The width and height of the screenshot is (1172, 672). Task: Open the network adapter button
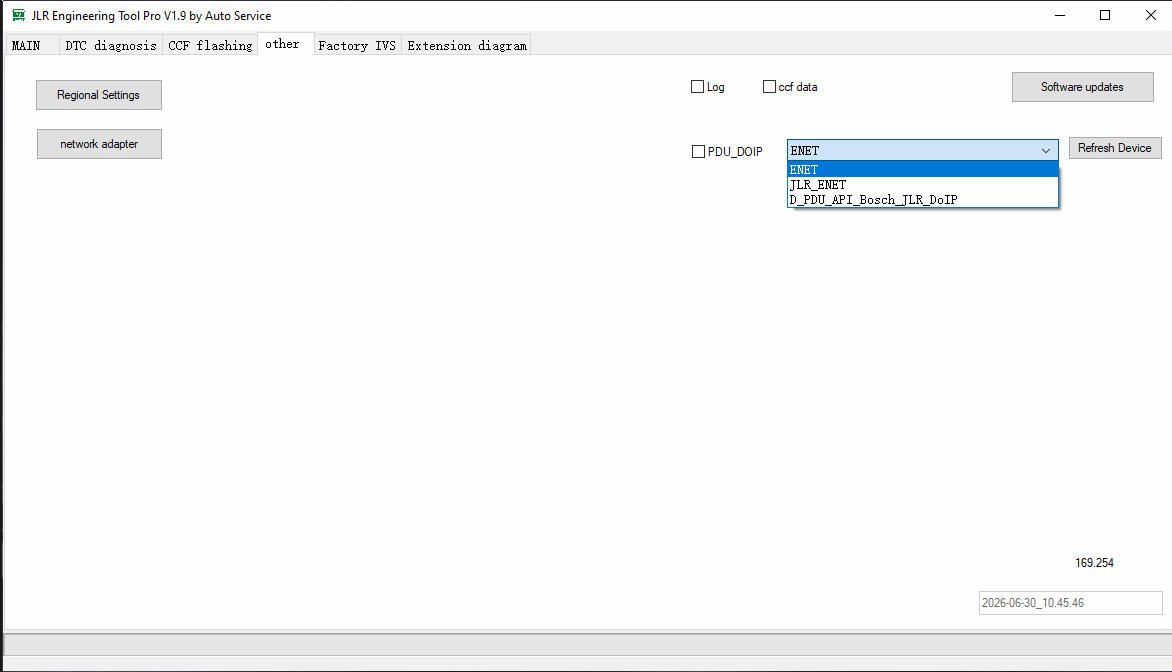(x=99, y=144)
